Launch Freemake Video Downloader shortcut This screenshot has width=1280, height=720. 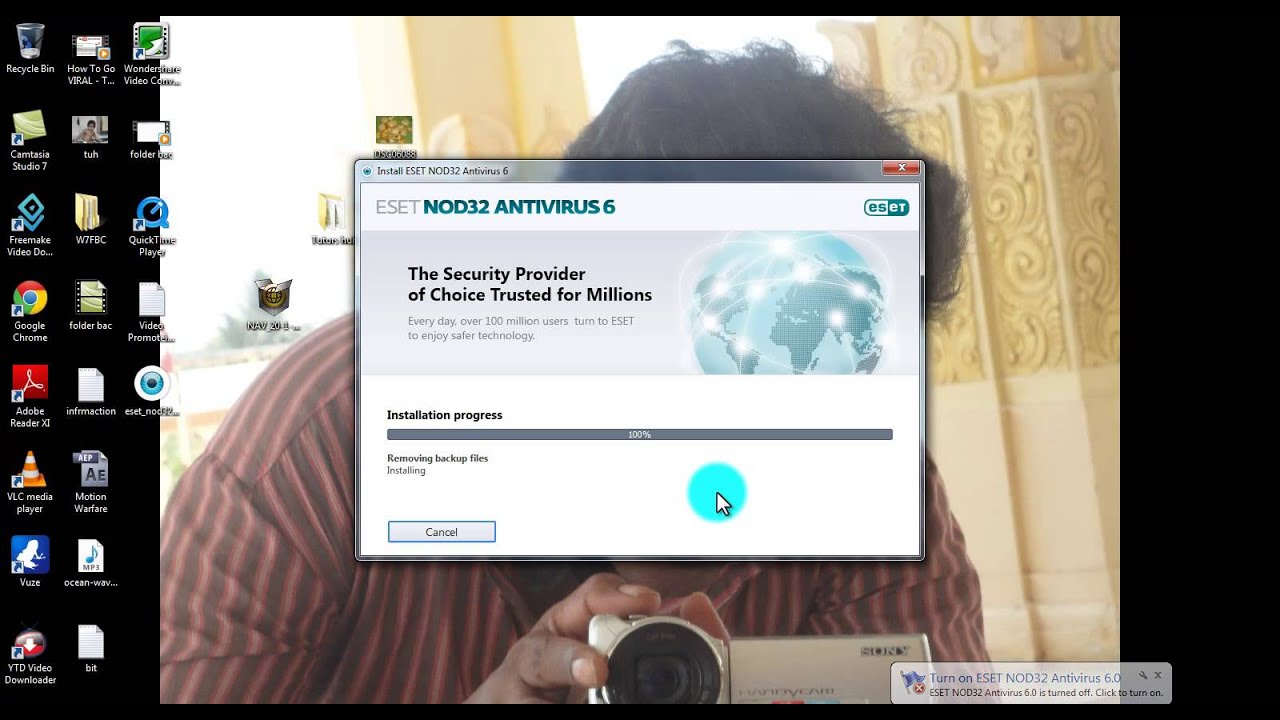(30, 226)
